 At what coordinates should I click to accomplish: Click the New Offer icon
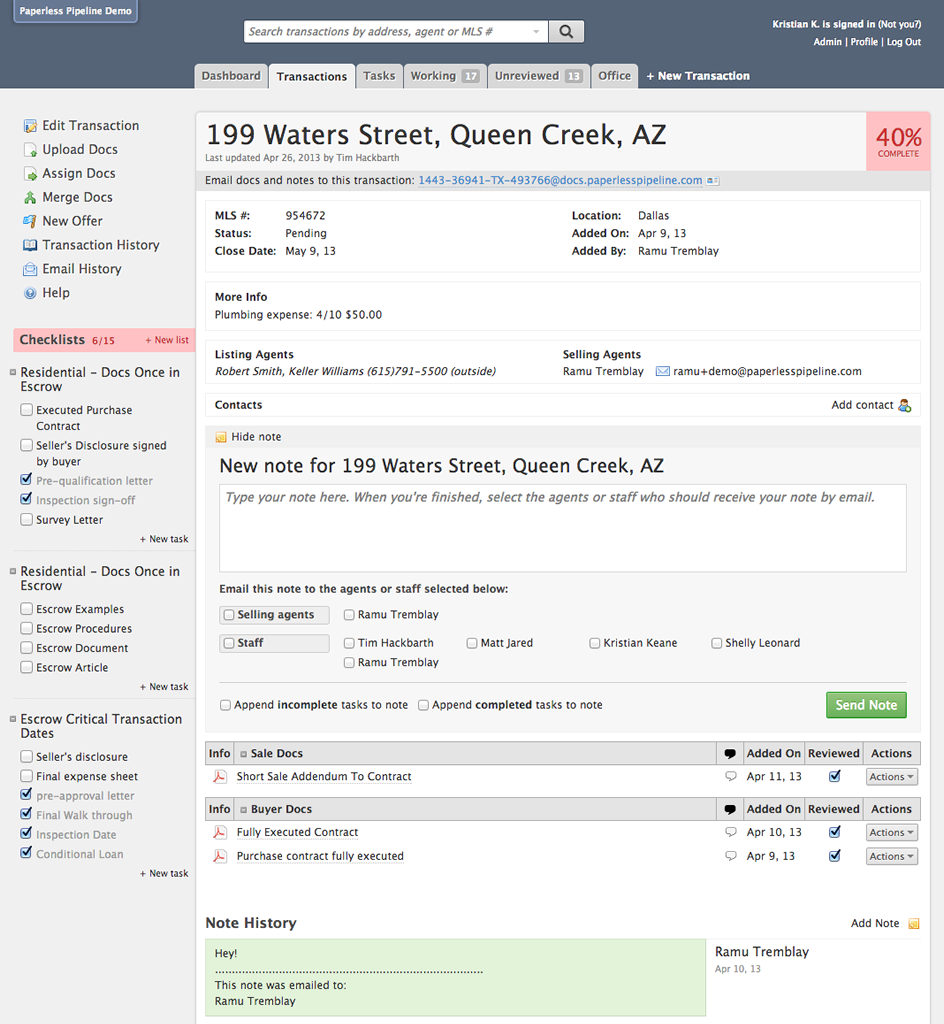[x=30, y=221]
